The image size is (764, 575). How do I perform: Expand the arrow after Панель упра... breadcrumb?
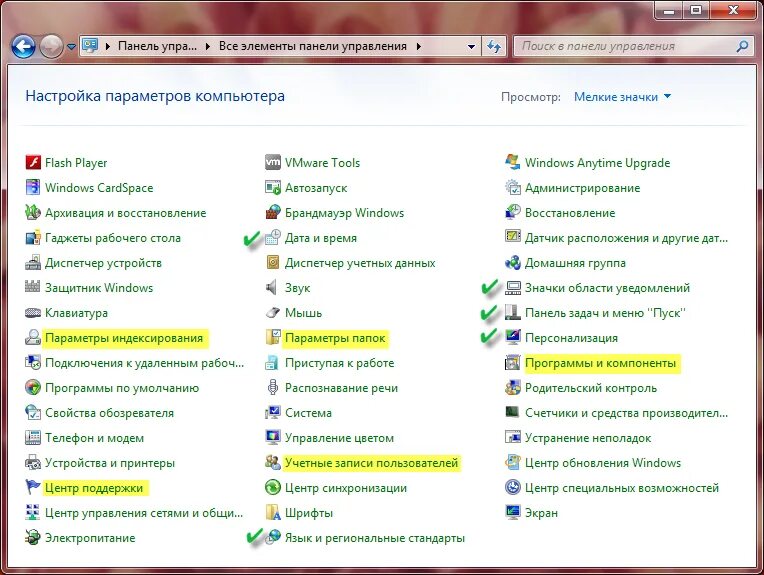click(208, 46)
